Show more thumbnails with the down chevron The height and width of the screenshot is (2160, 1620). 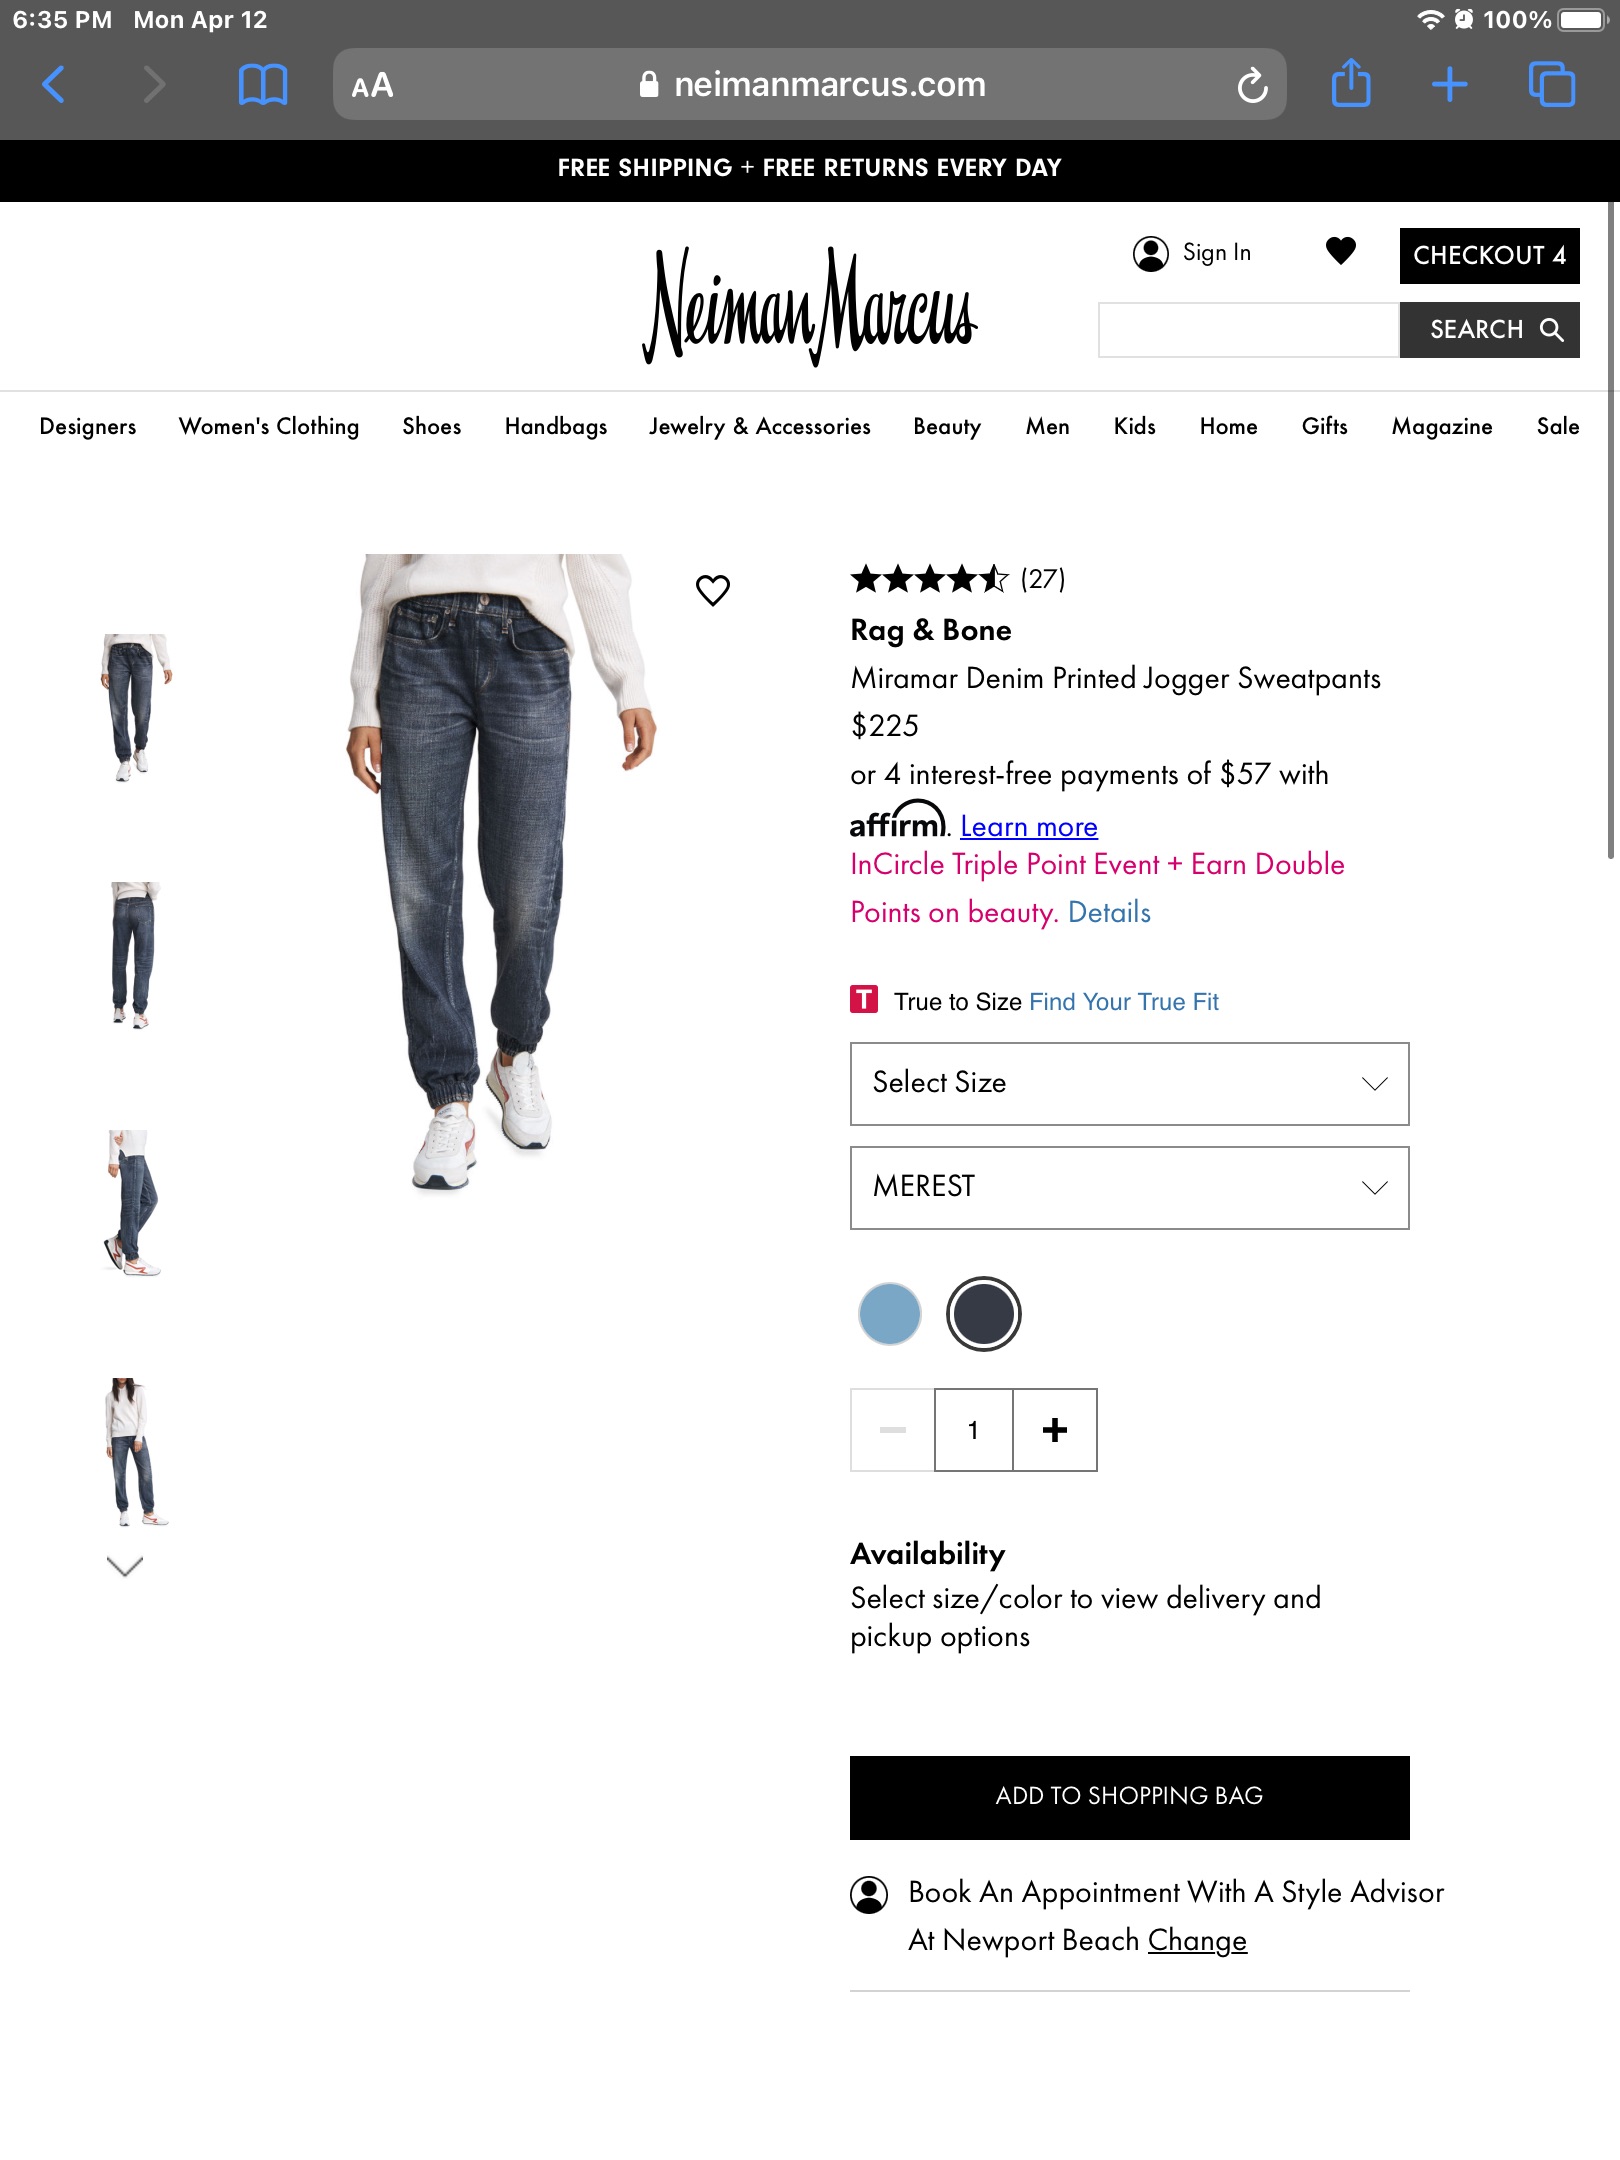125,1566
